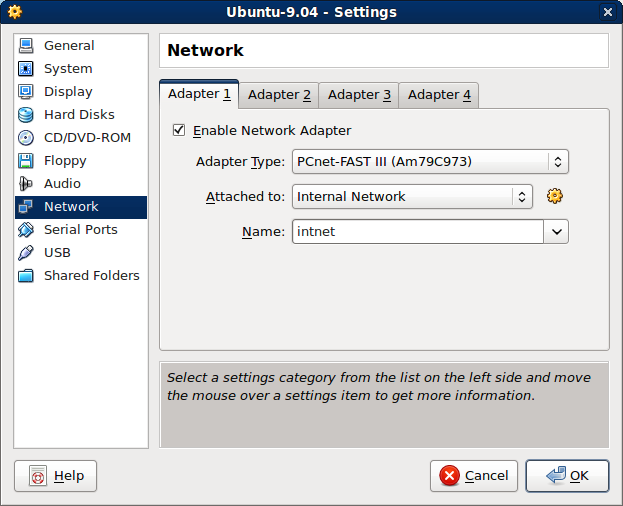This screenshot has width=623, height=506.
Task: Open the Floppy settings icon
Action: [x=26, y=161]
